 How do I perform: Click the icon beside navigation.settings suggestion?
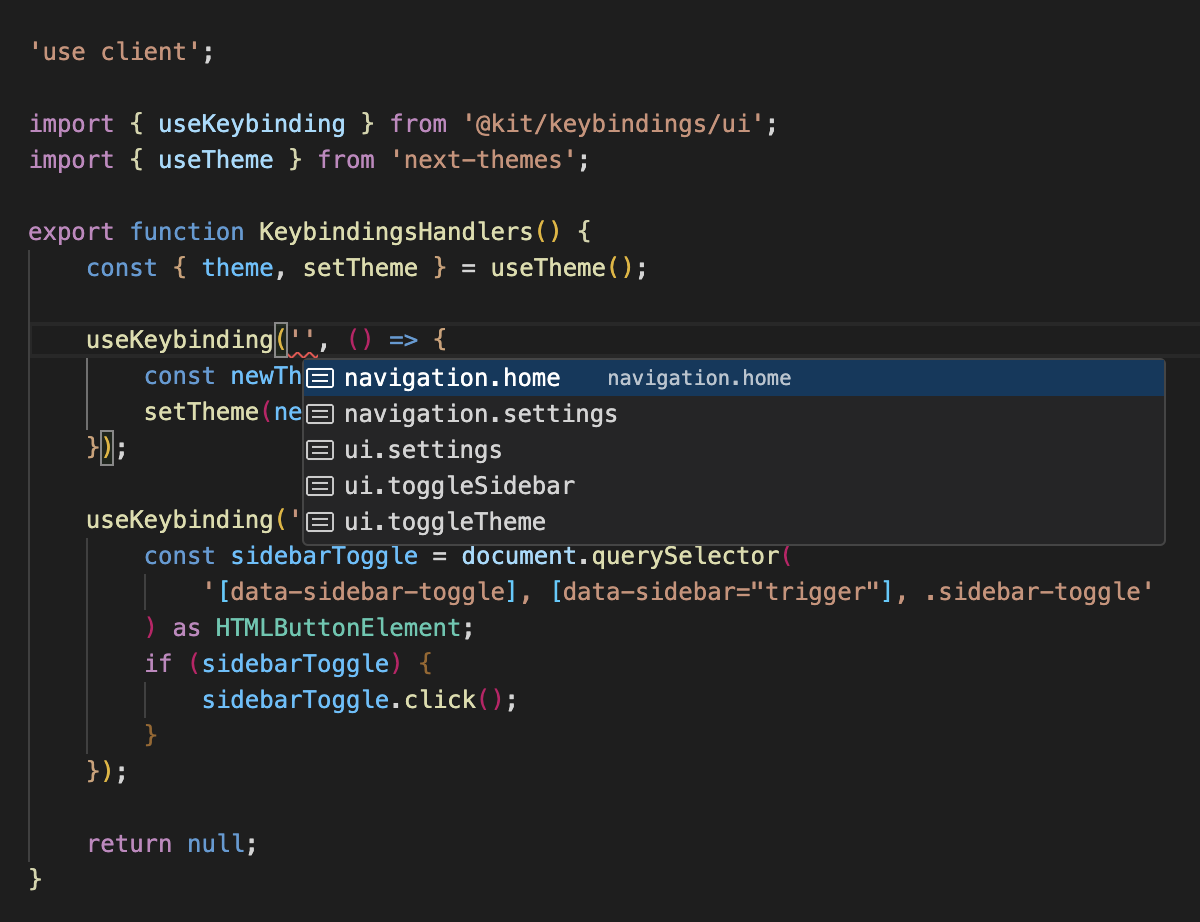[320, 413]
